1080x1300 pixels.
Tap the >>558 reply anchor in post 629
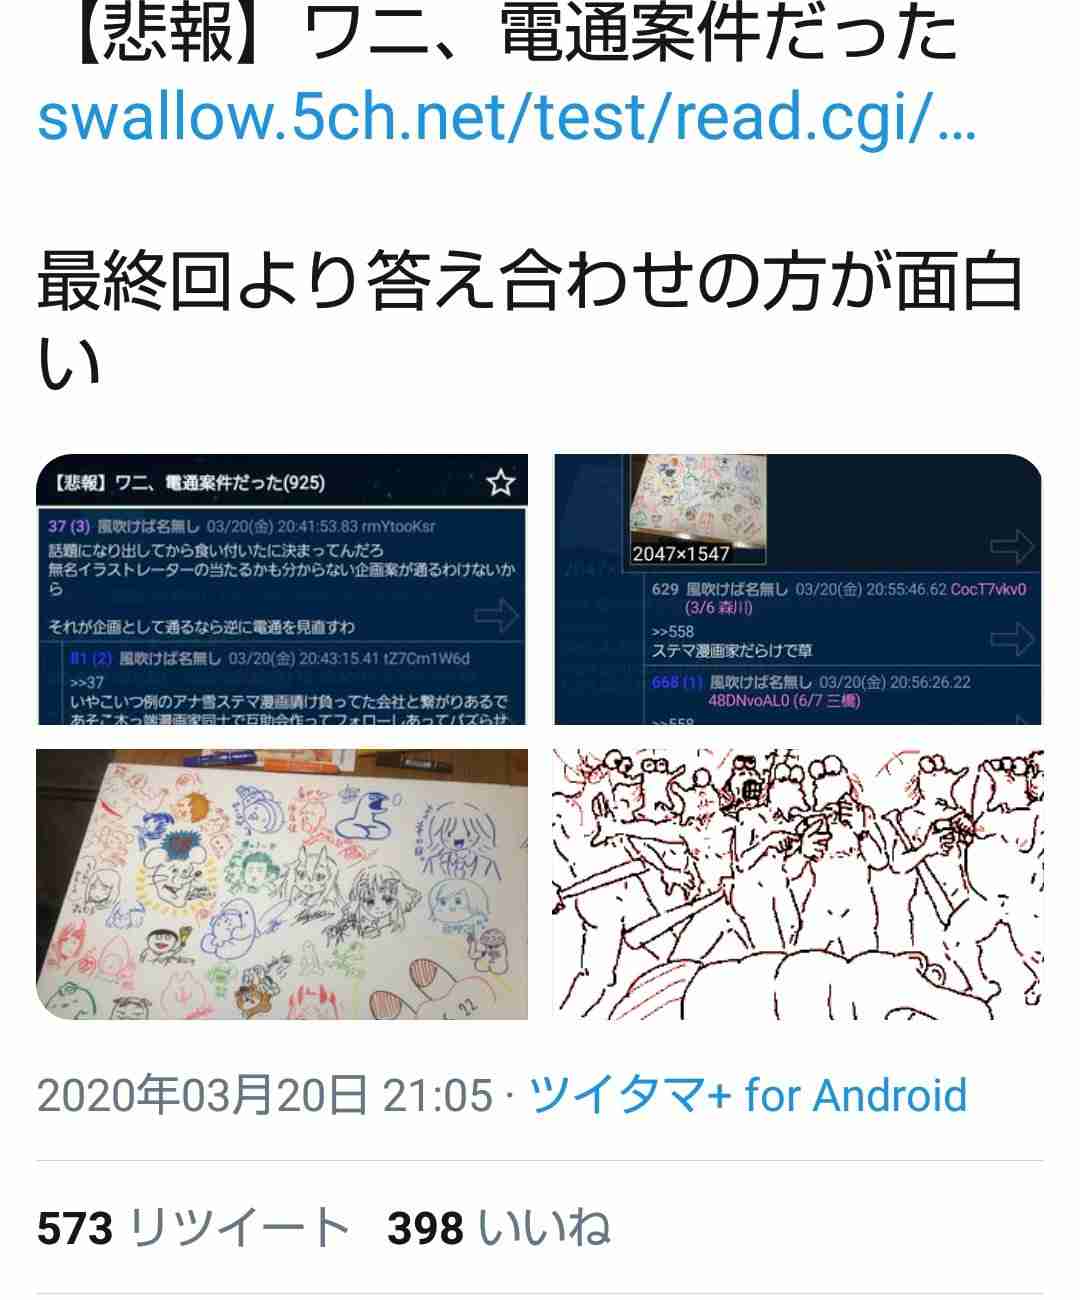673,632
